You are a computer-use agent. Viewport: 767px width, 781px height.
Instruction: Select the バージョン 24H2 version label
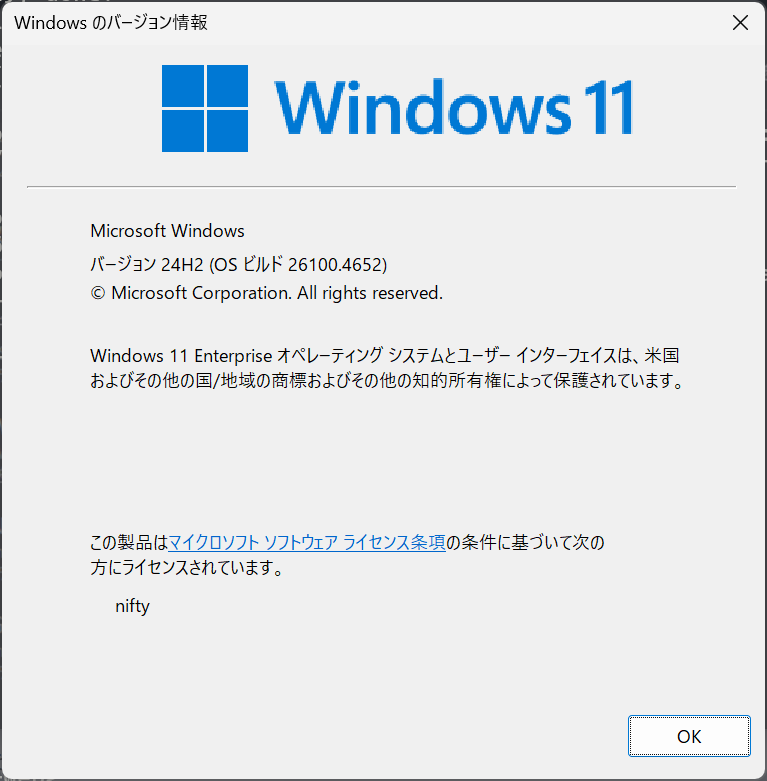147,264
